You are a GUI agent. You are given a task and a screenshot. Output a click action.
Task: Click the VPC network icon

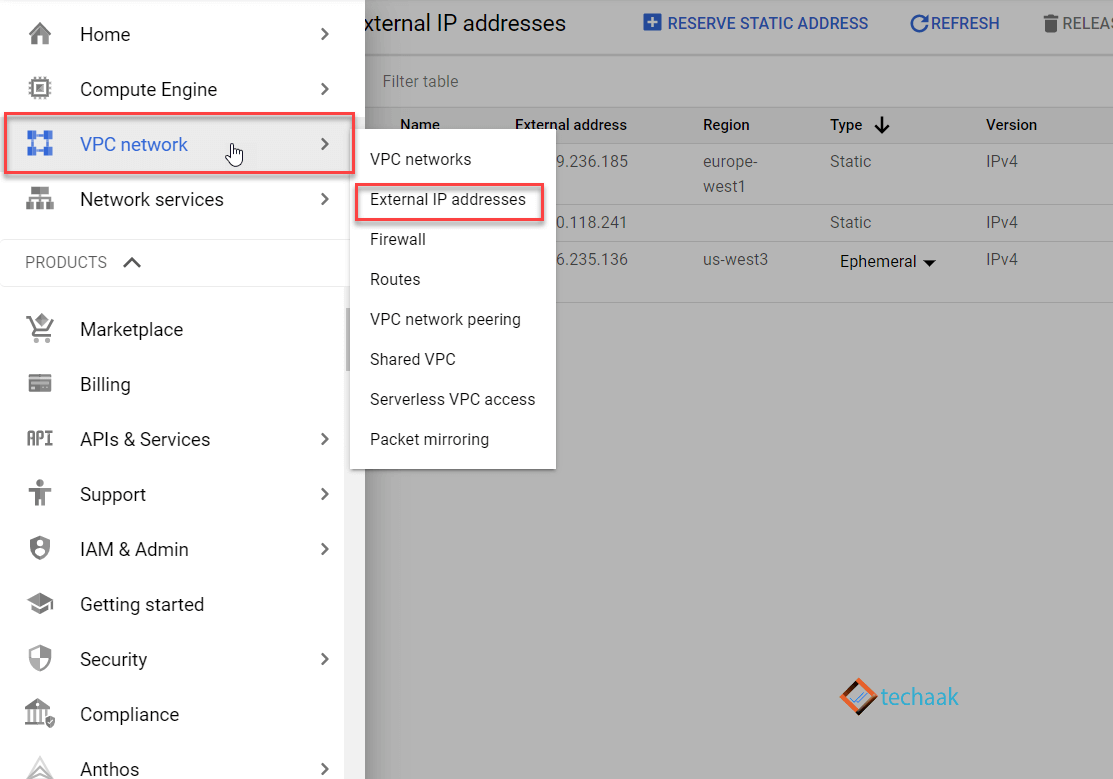coord(40,143)
